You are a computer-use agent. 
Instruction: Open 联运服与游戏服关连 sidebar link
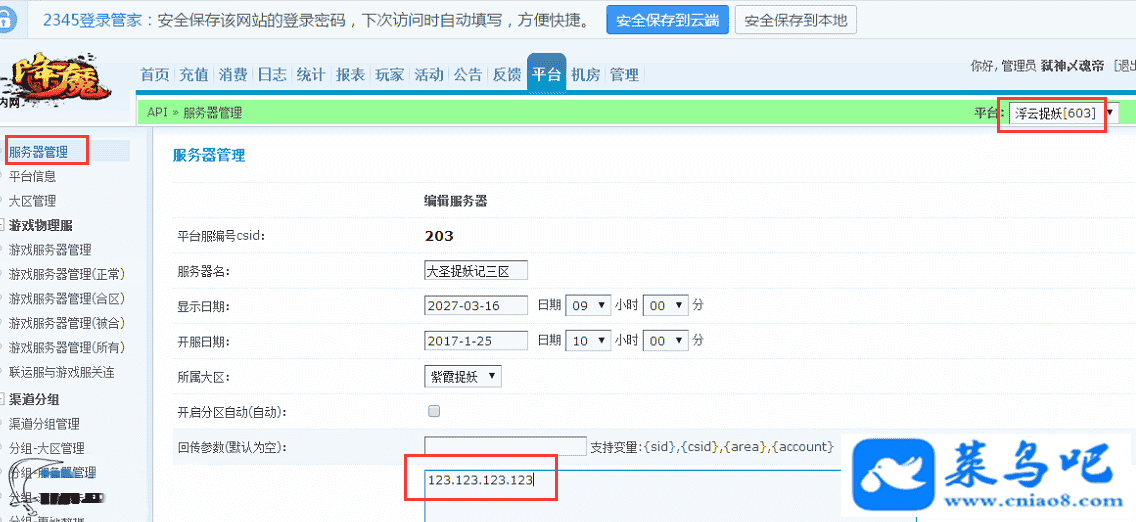pyautogui.click(x=61, y=372)
